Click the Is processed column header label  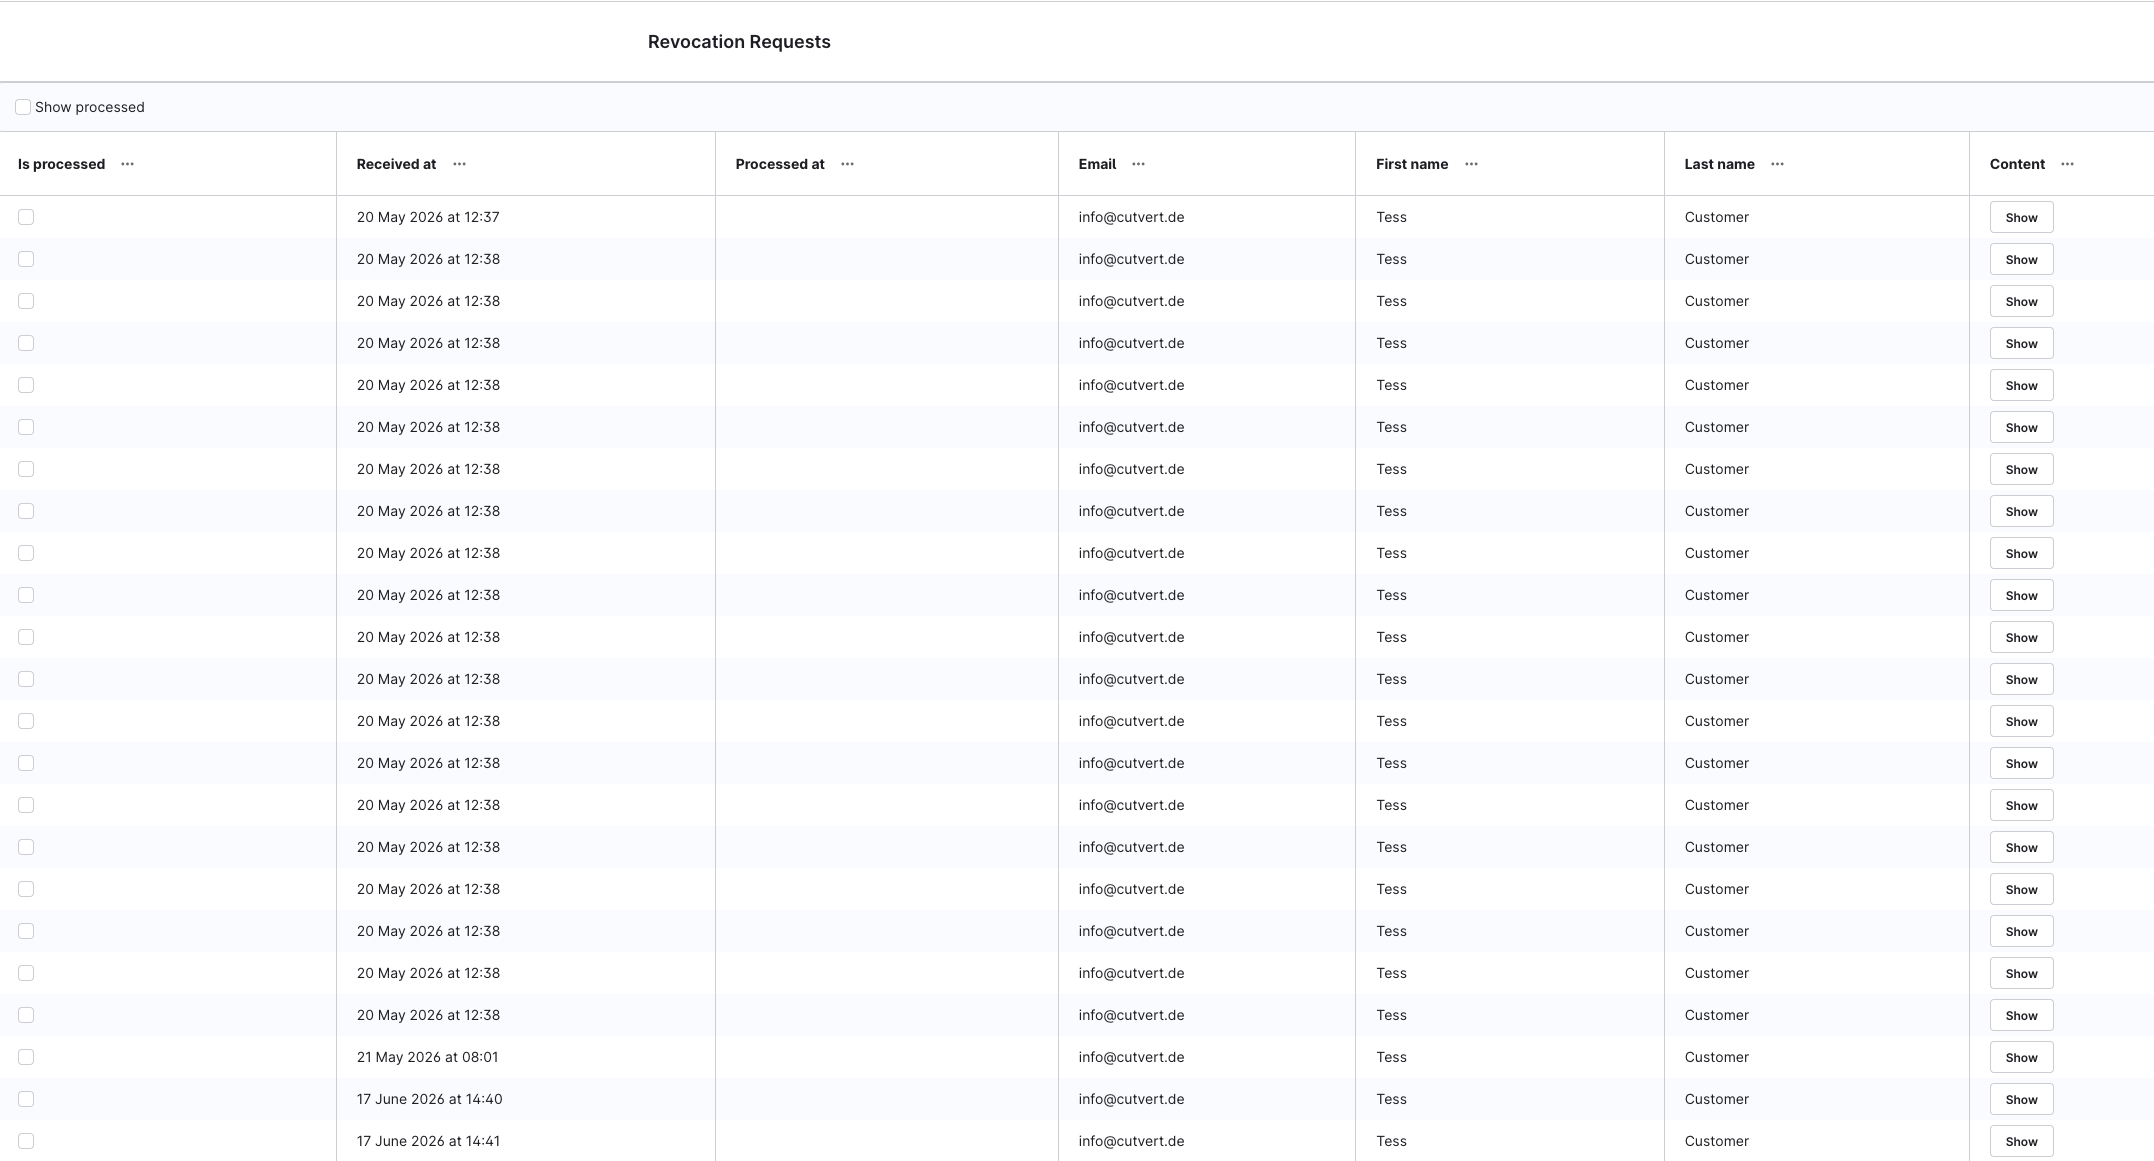[61, 164]
